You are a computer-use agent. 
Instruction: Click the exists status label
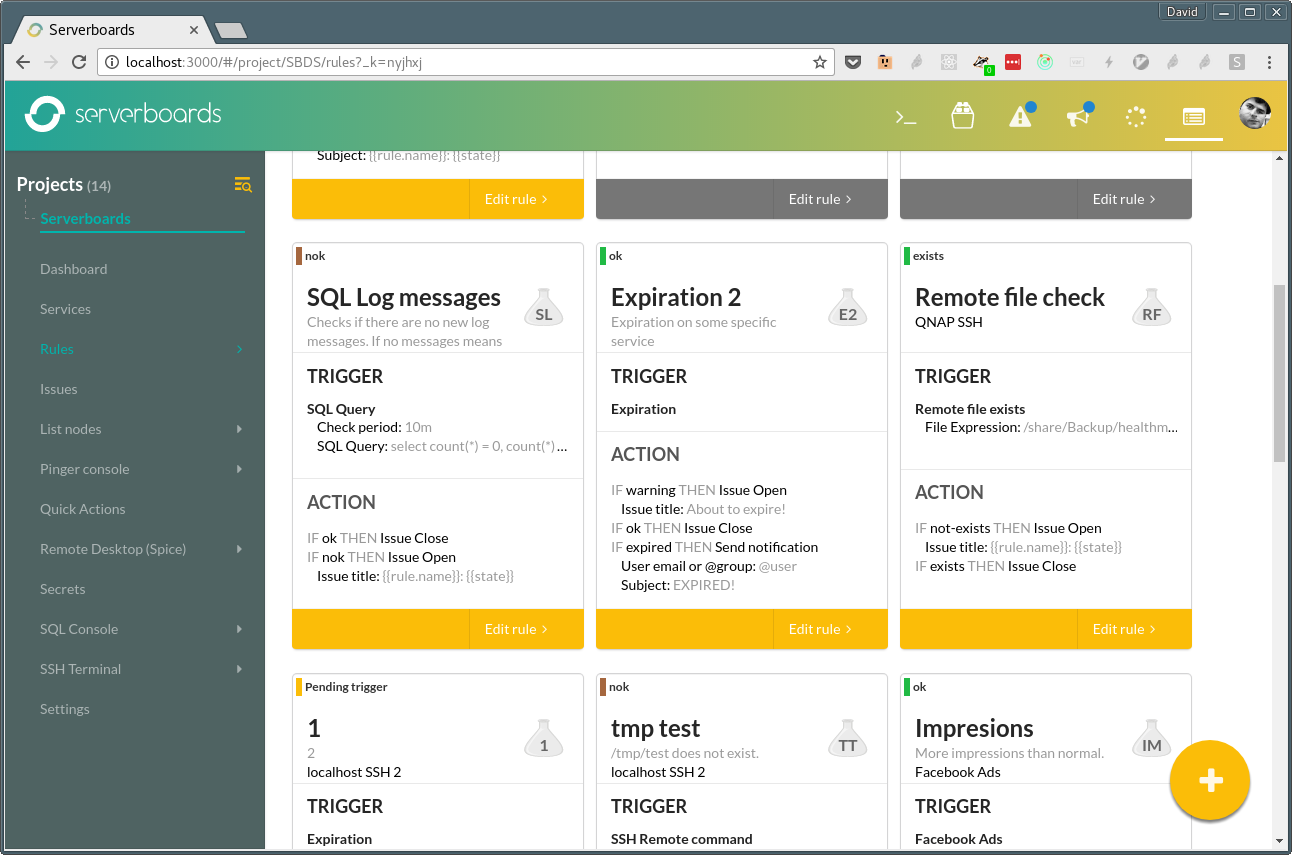point(928,256)
